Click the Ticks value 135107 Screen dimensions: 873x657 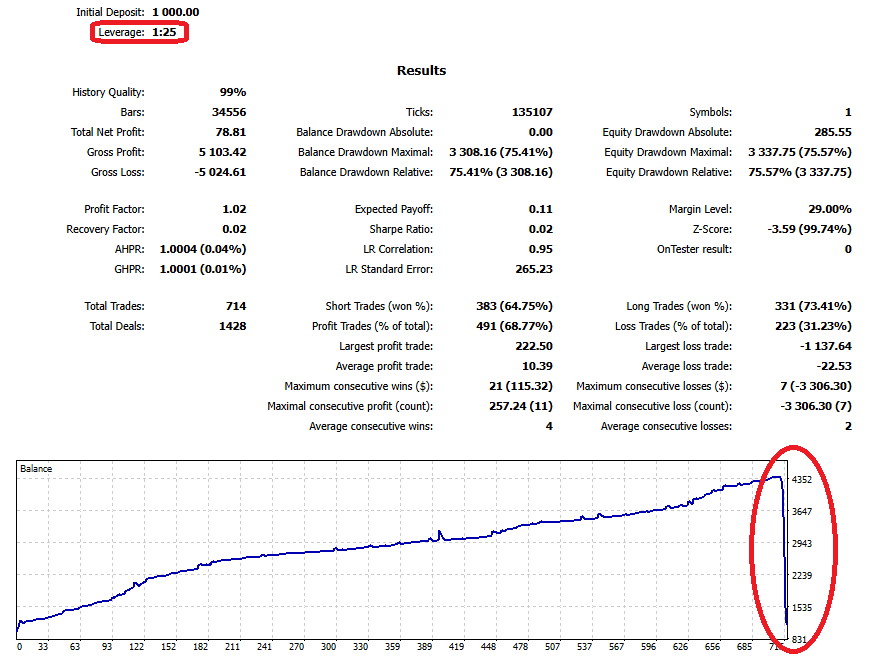tap(526, 112)
